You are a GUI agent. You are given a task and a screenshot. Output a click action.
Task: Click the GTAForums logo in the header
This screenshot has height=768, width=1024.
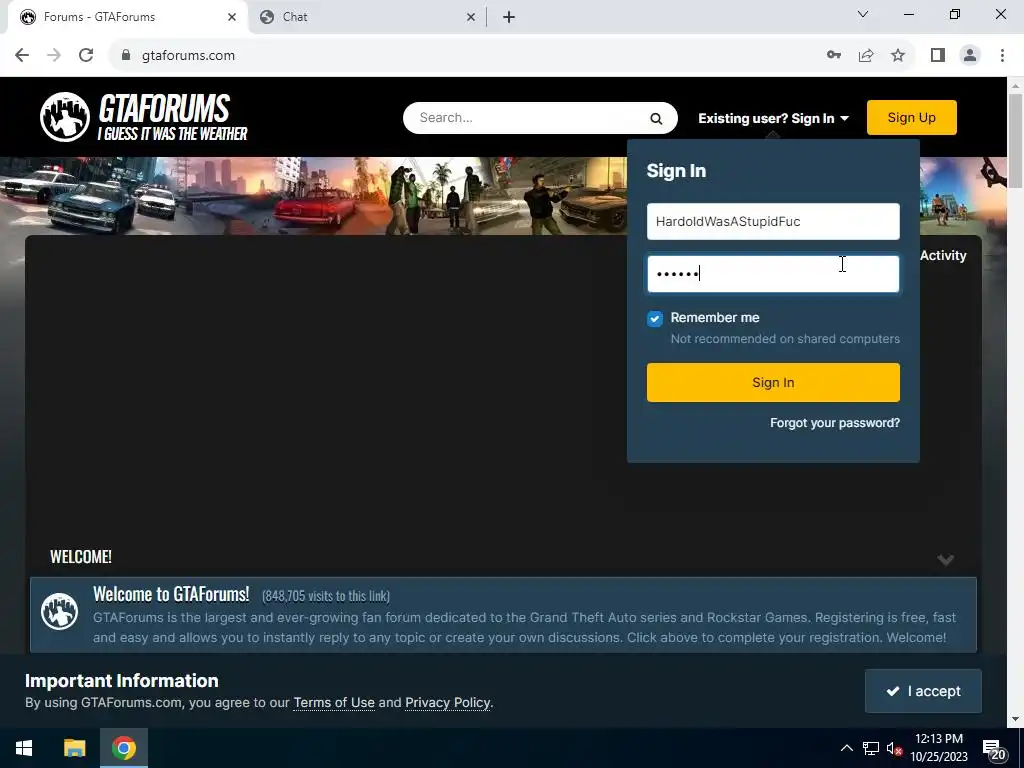(x=144, y=117)
